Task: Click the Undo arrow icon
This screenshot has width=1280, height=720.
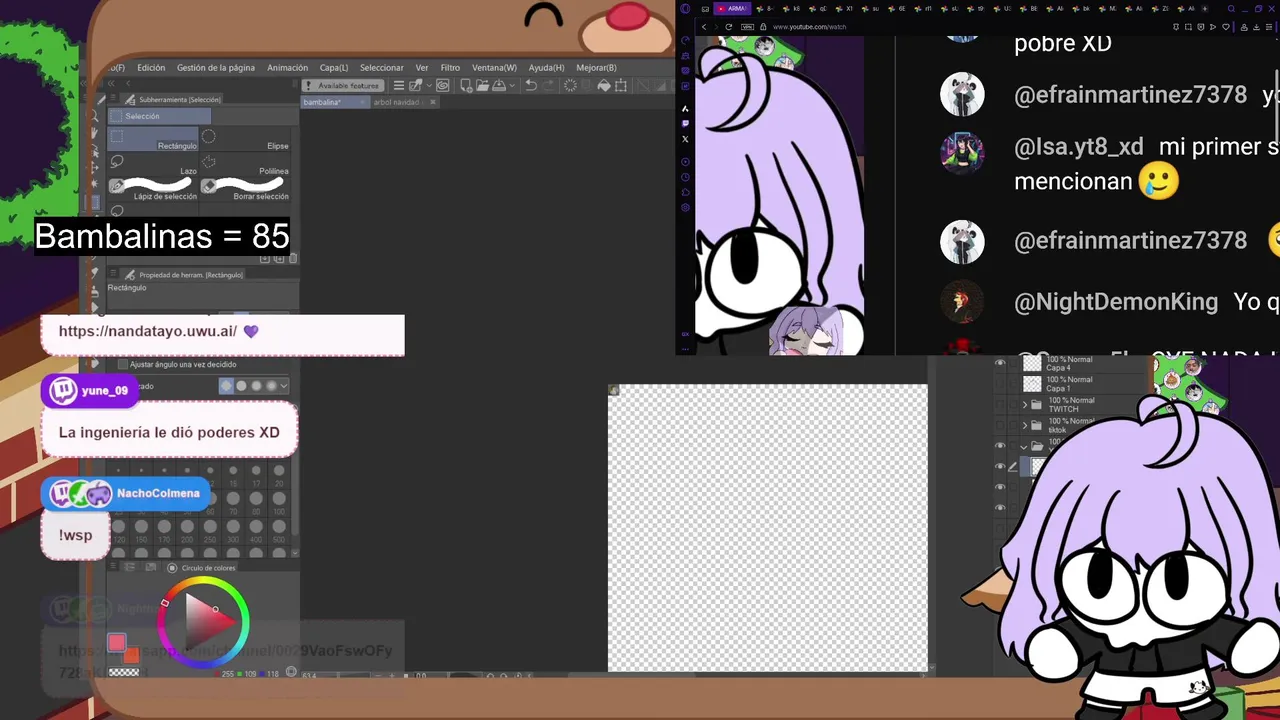Action: [531, 86]
